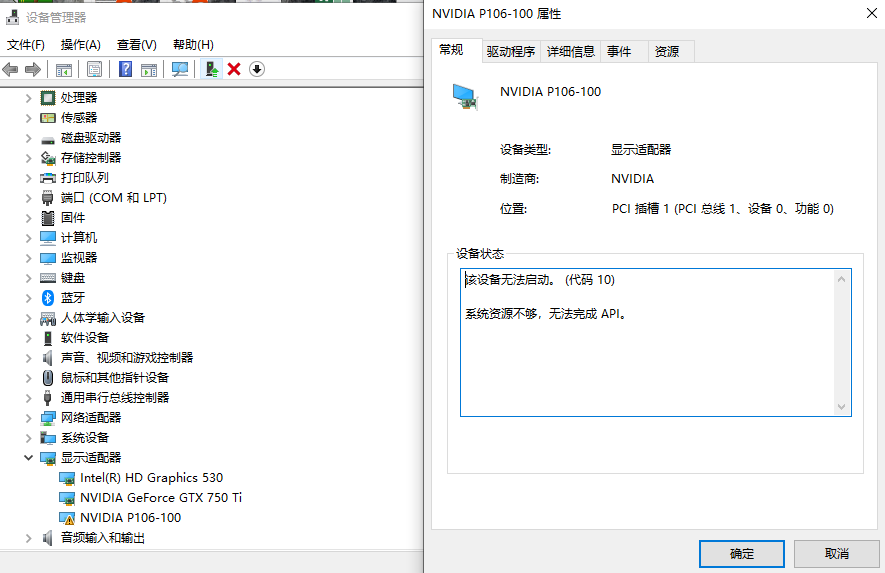This screenshot has width=885, height=573.
Task: Click the Firmware (固件) category icon
Action: 48,218
